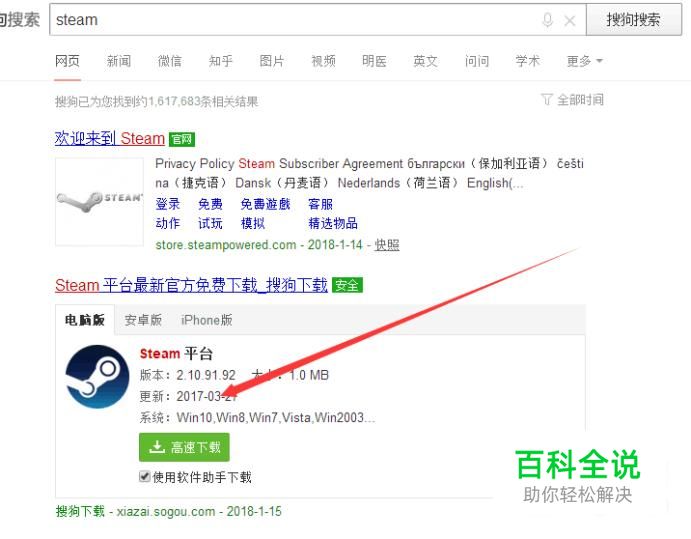Expand the 更多 dropdown menu
The height and width of the screenshot is (539, 691).
pyautogui.click(x=584, y=61)
